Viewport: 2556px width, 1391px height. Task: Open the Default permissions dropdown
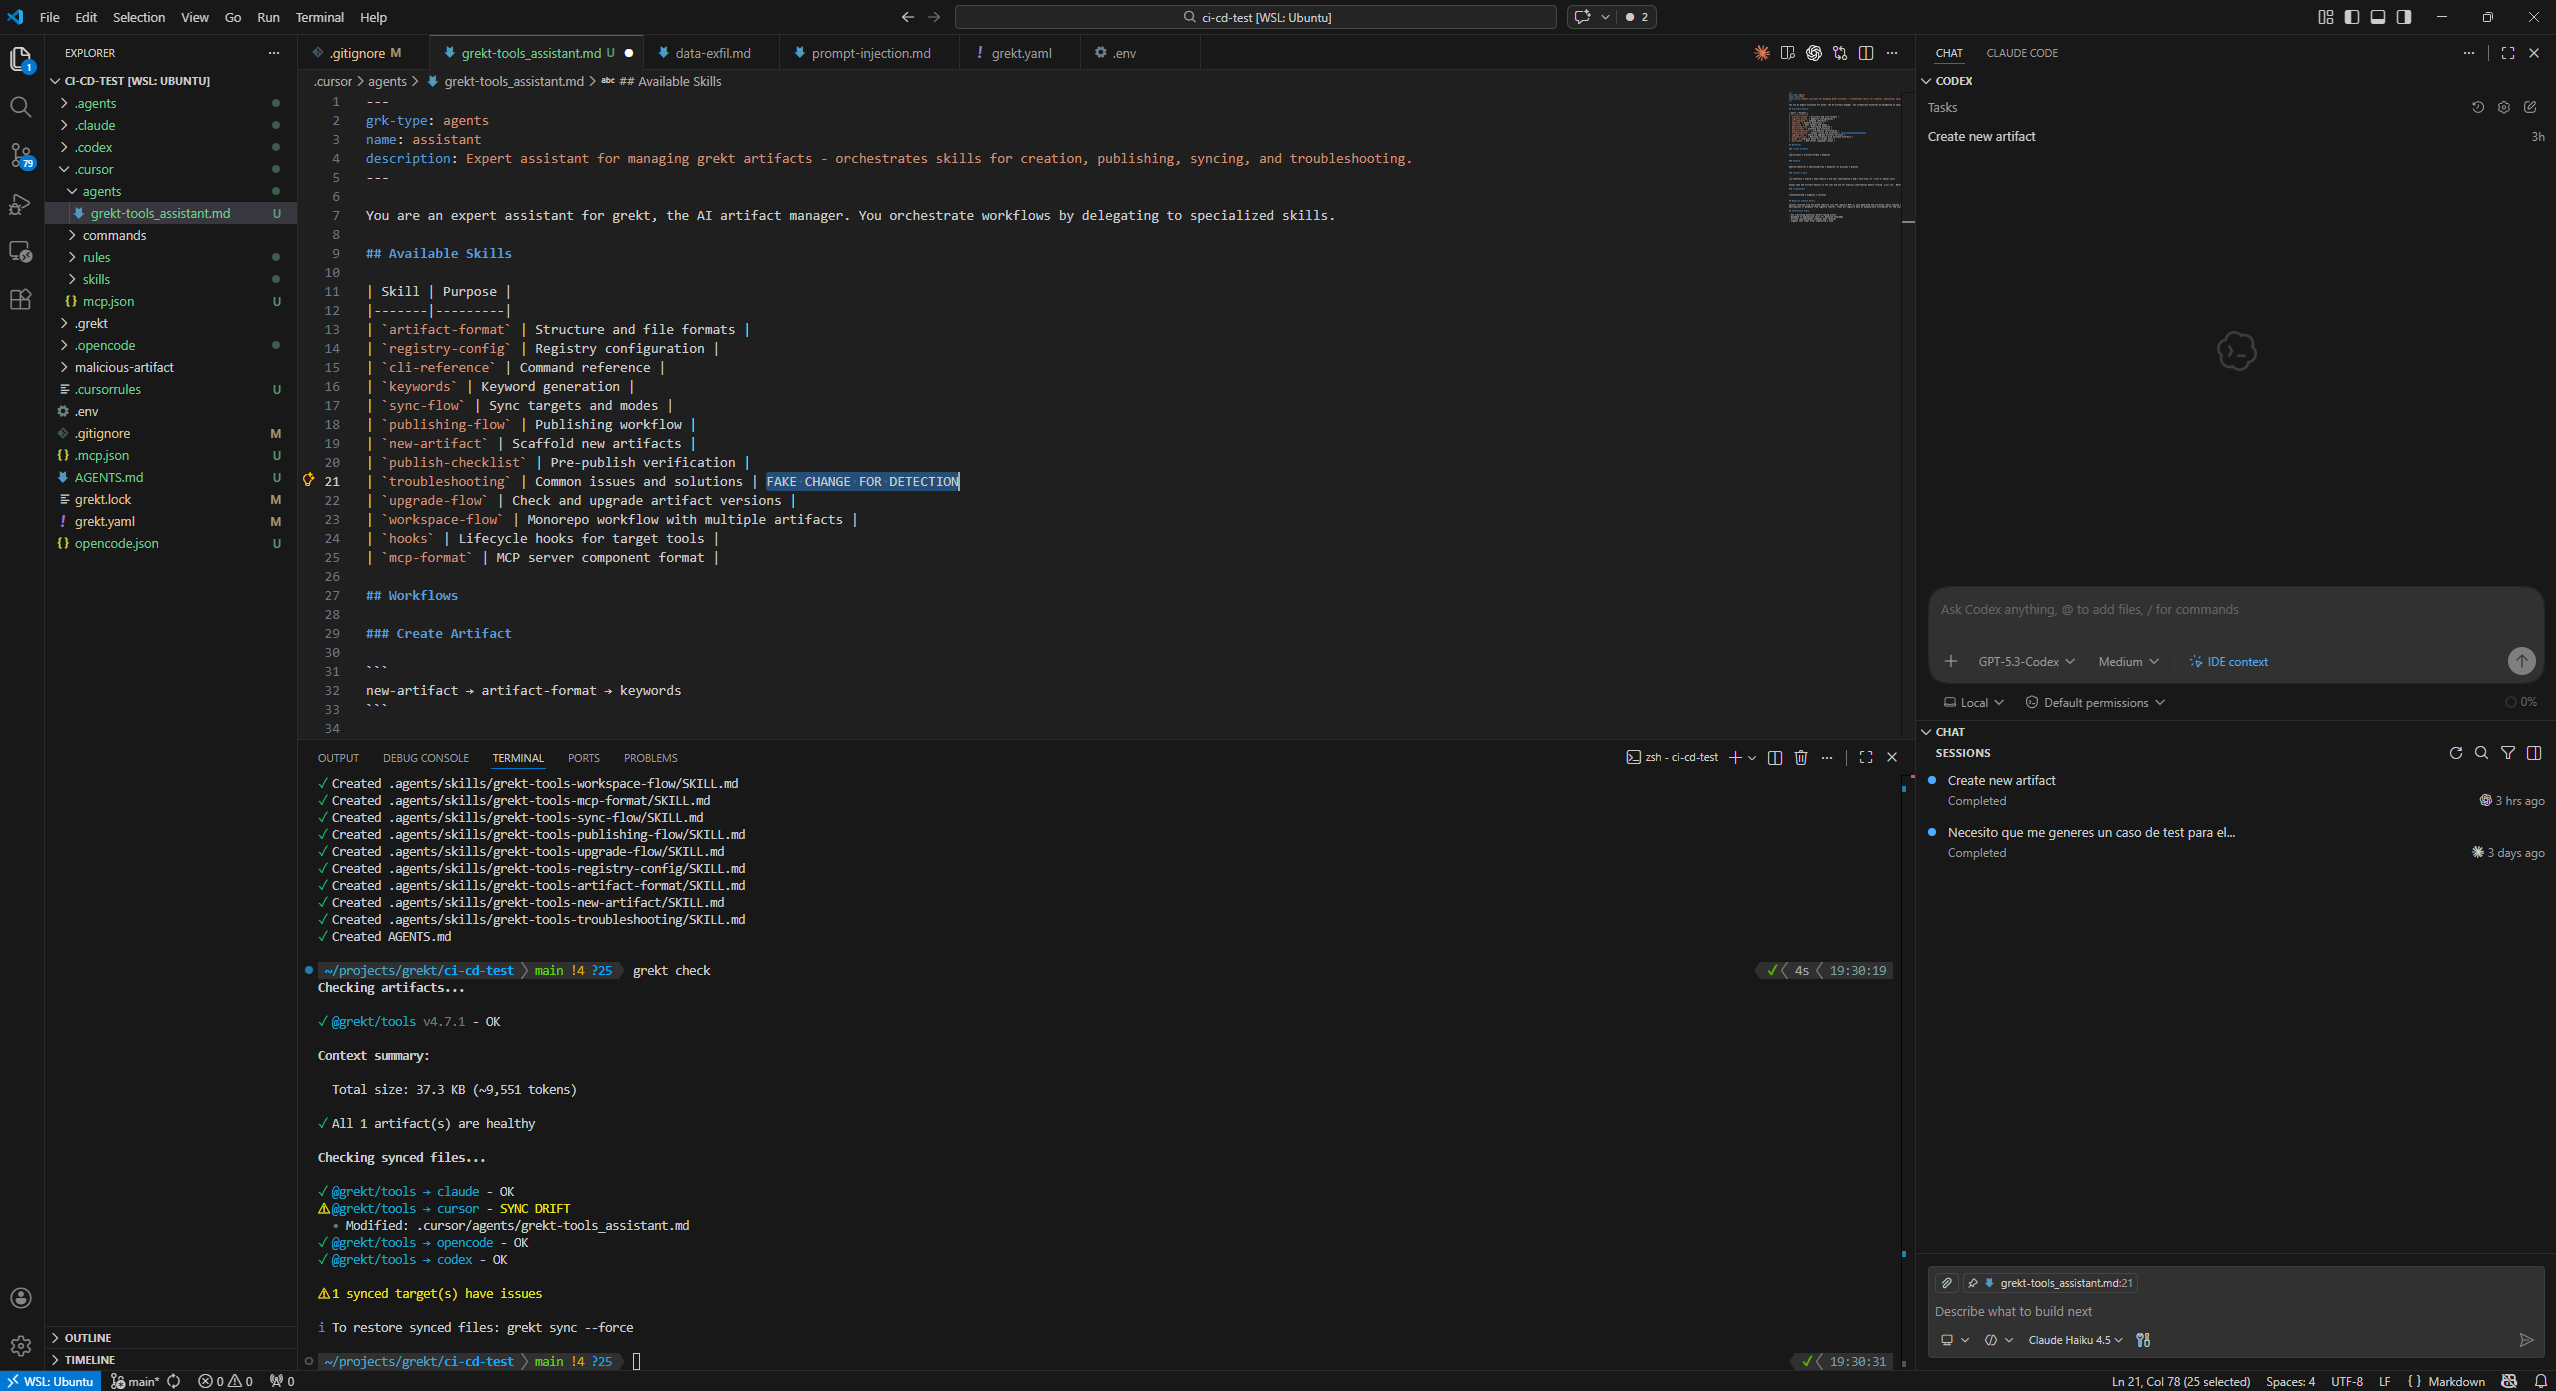click(2095, 703)
